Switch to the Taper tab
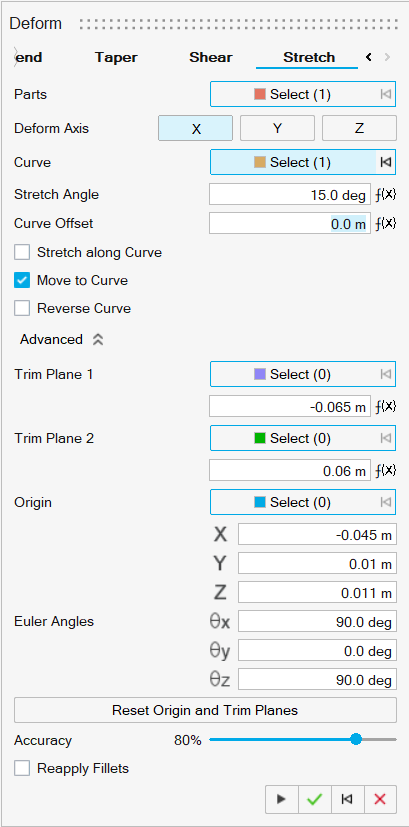409x827 pixels. click(x=116, y=57)
